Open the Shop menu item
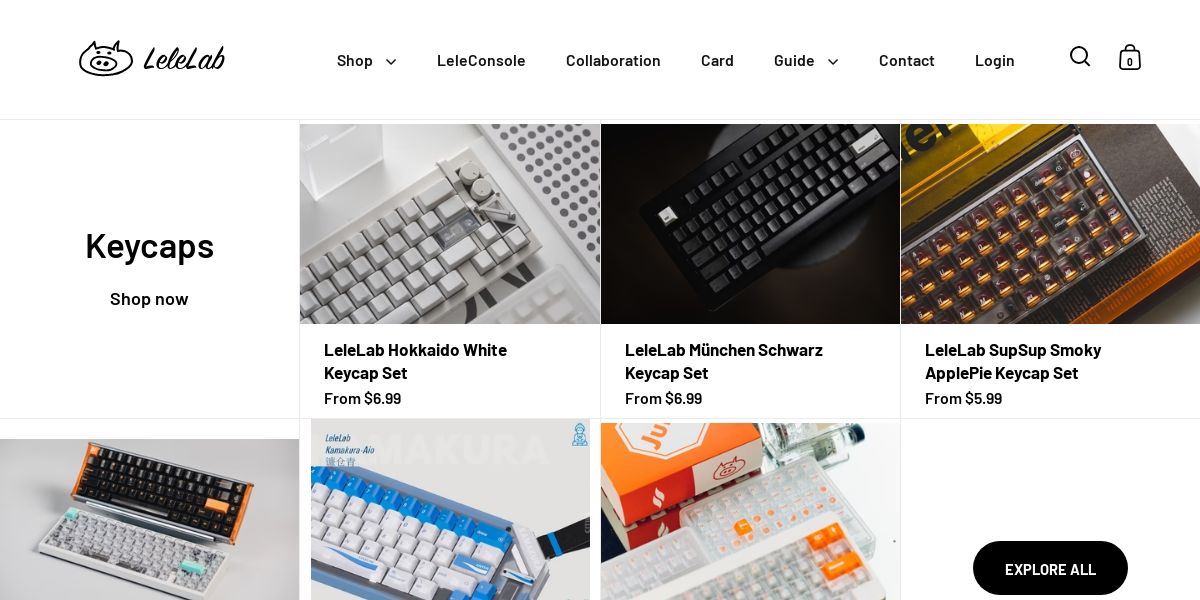Viewport: 1200px width, 600px height. click(355, 60)
